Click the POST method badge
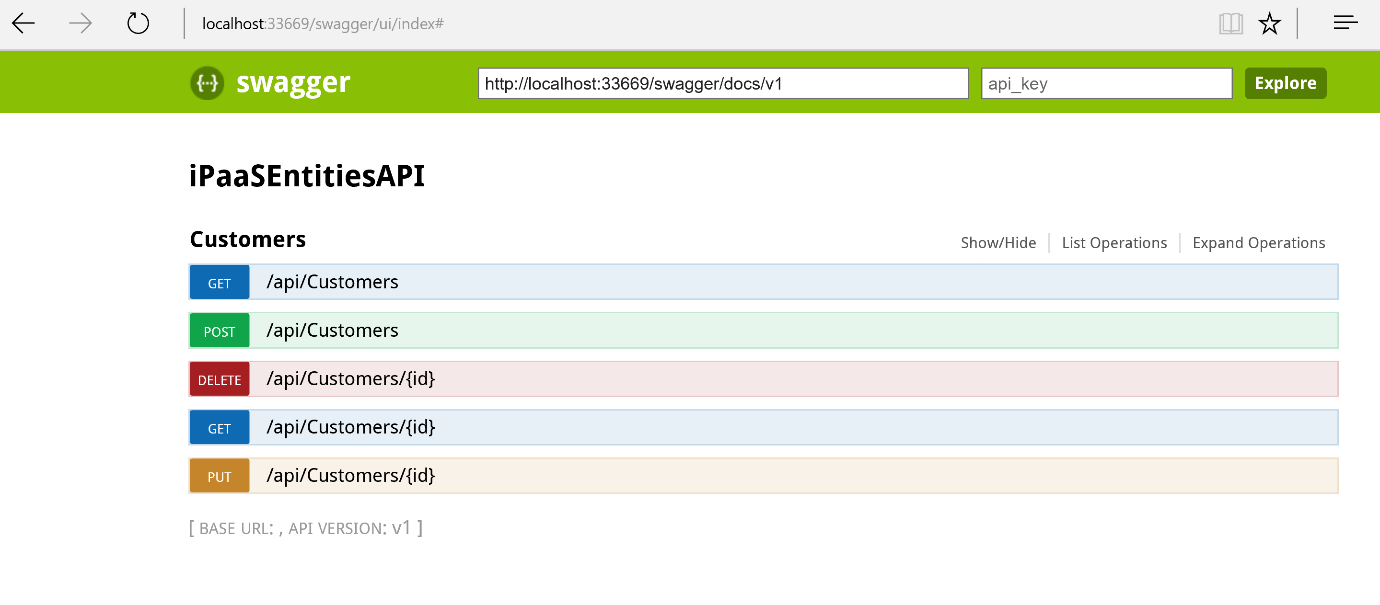Screen dimensions: 1380x605 tap(219, 331)
